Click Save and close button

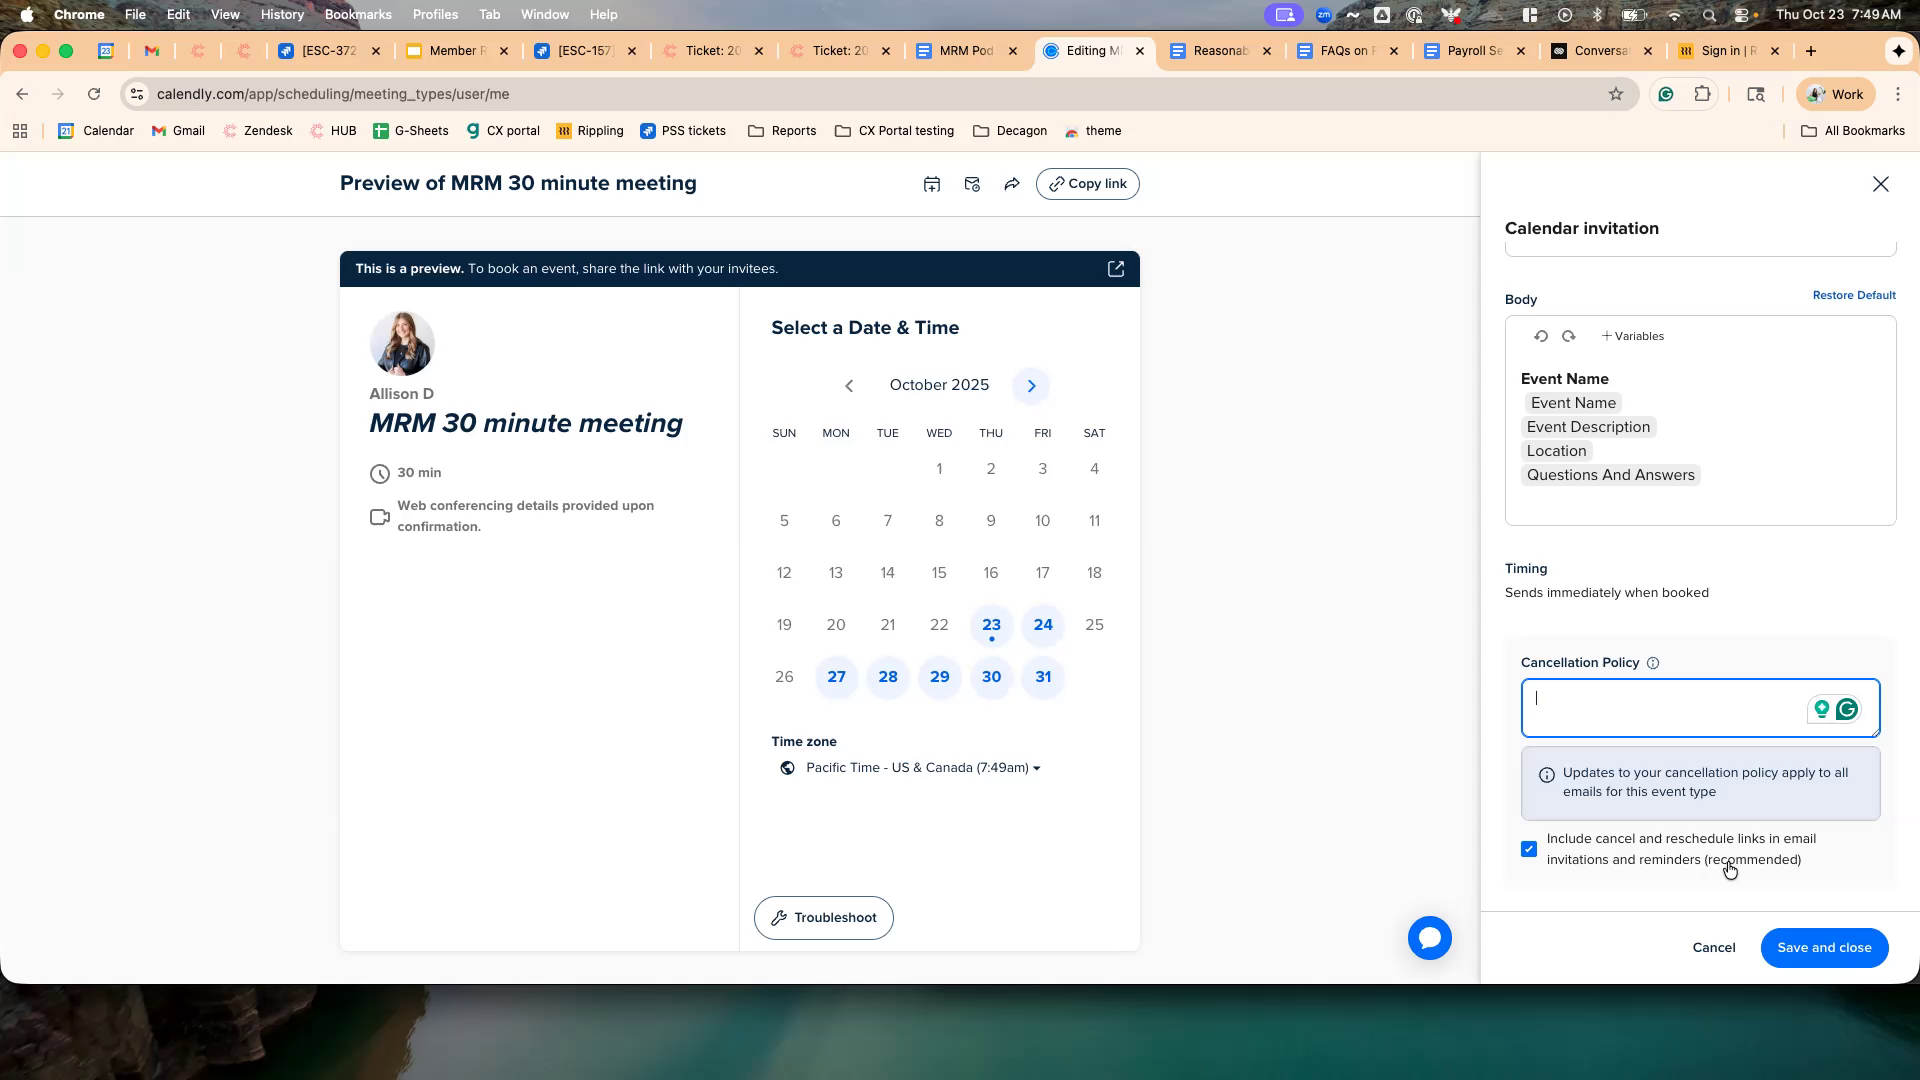point(1823,947)
